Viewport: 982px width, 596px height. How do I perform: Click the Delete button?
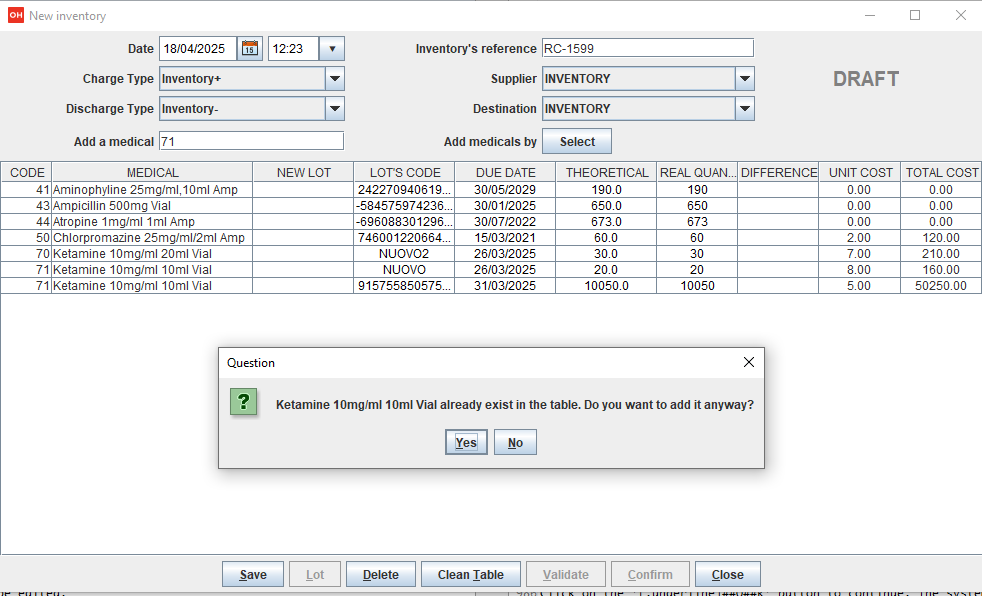(x=380, y=575)
